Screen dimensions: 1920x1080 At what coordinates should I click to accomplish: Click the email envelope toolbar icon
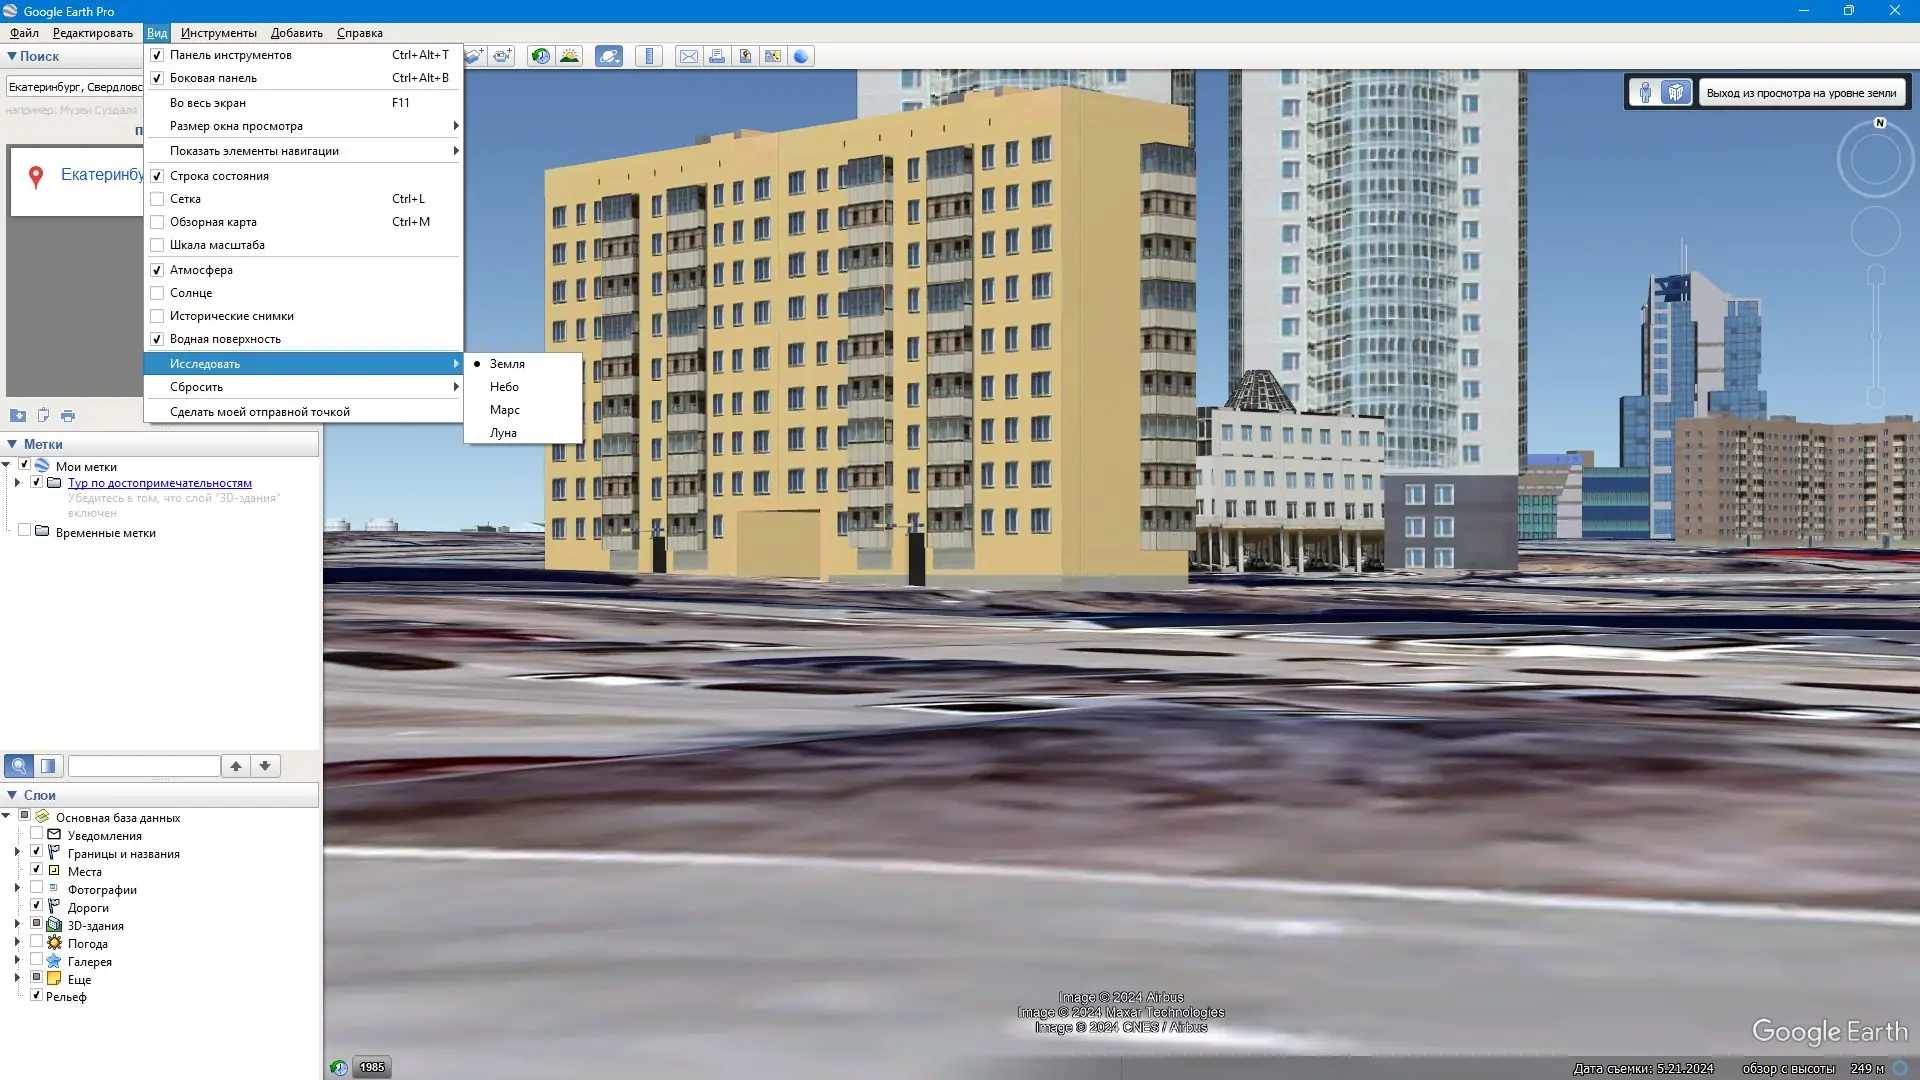[688, 56]
